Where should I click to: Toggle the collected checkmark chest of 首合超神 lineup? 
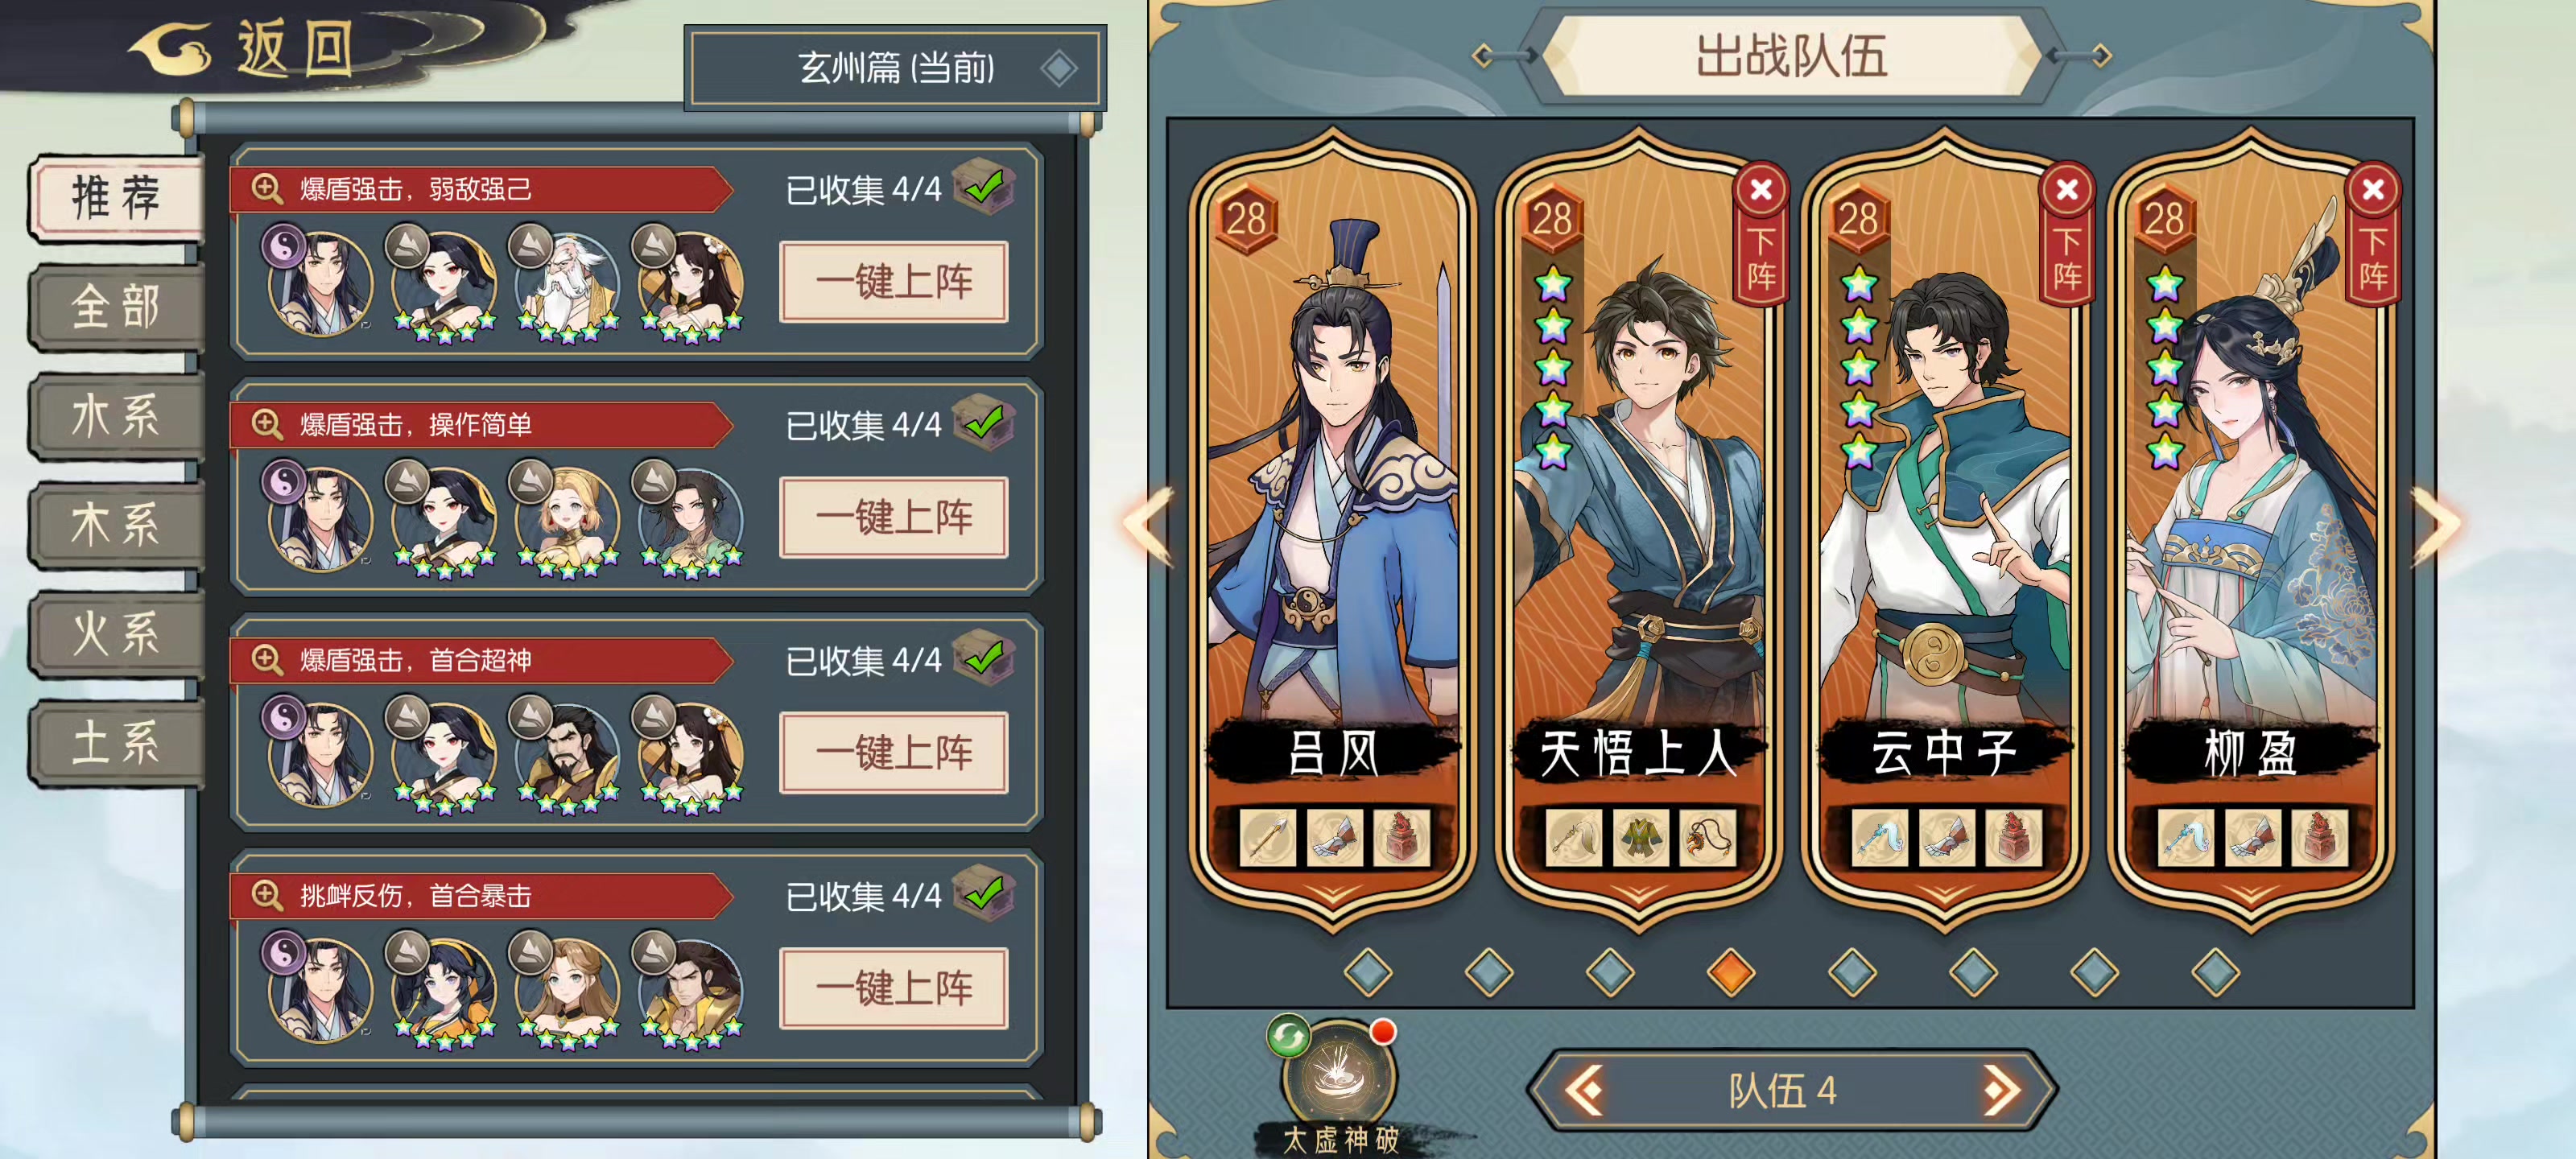coord(984,659)
